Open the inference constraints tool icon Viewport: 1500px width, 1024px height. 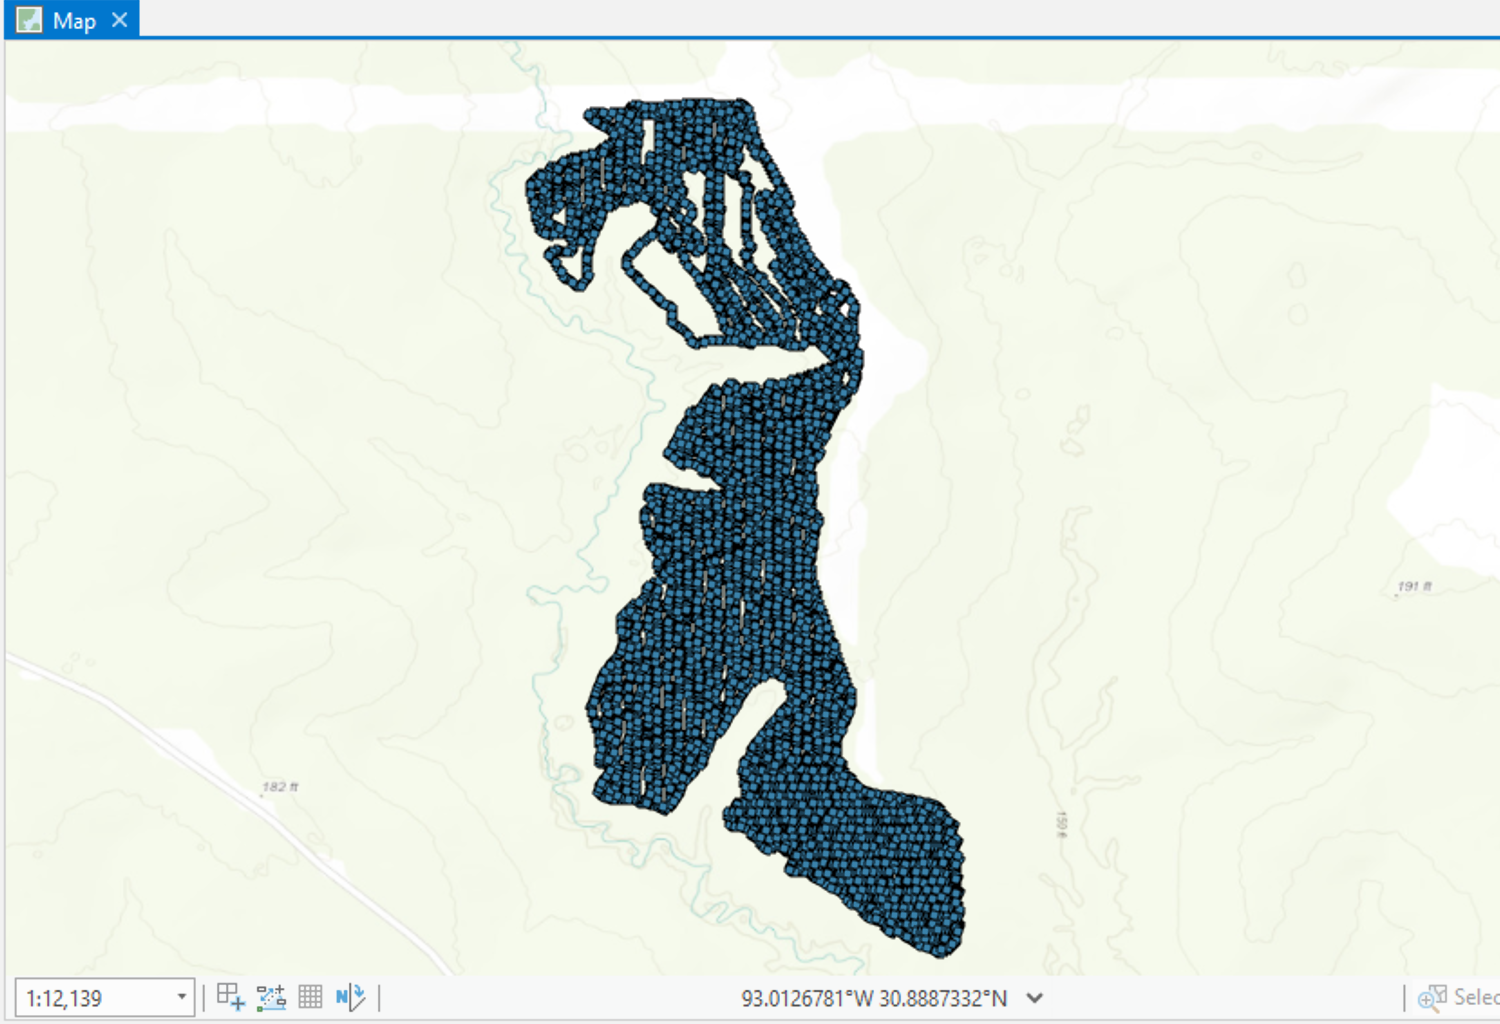[271, 996]
